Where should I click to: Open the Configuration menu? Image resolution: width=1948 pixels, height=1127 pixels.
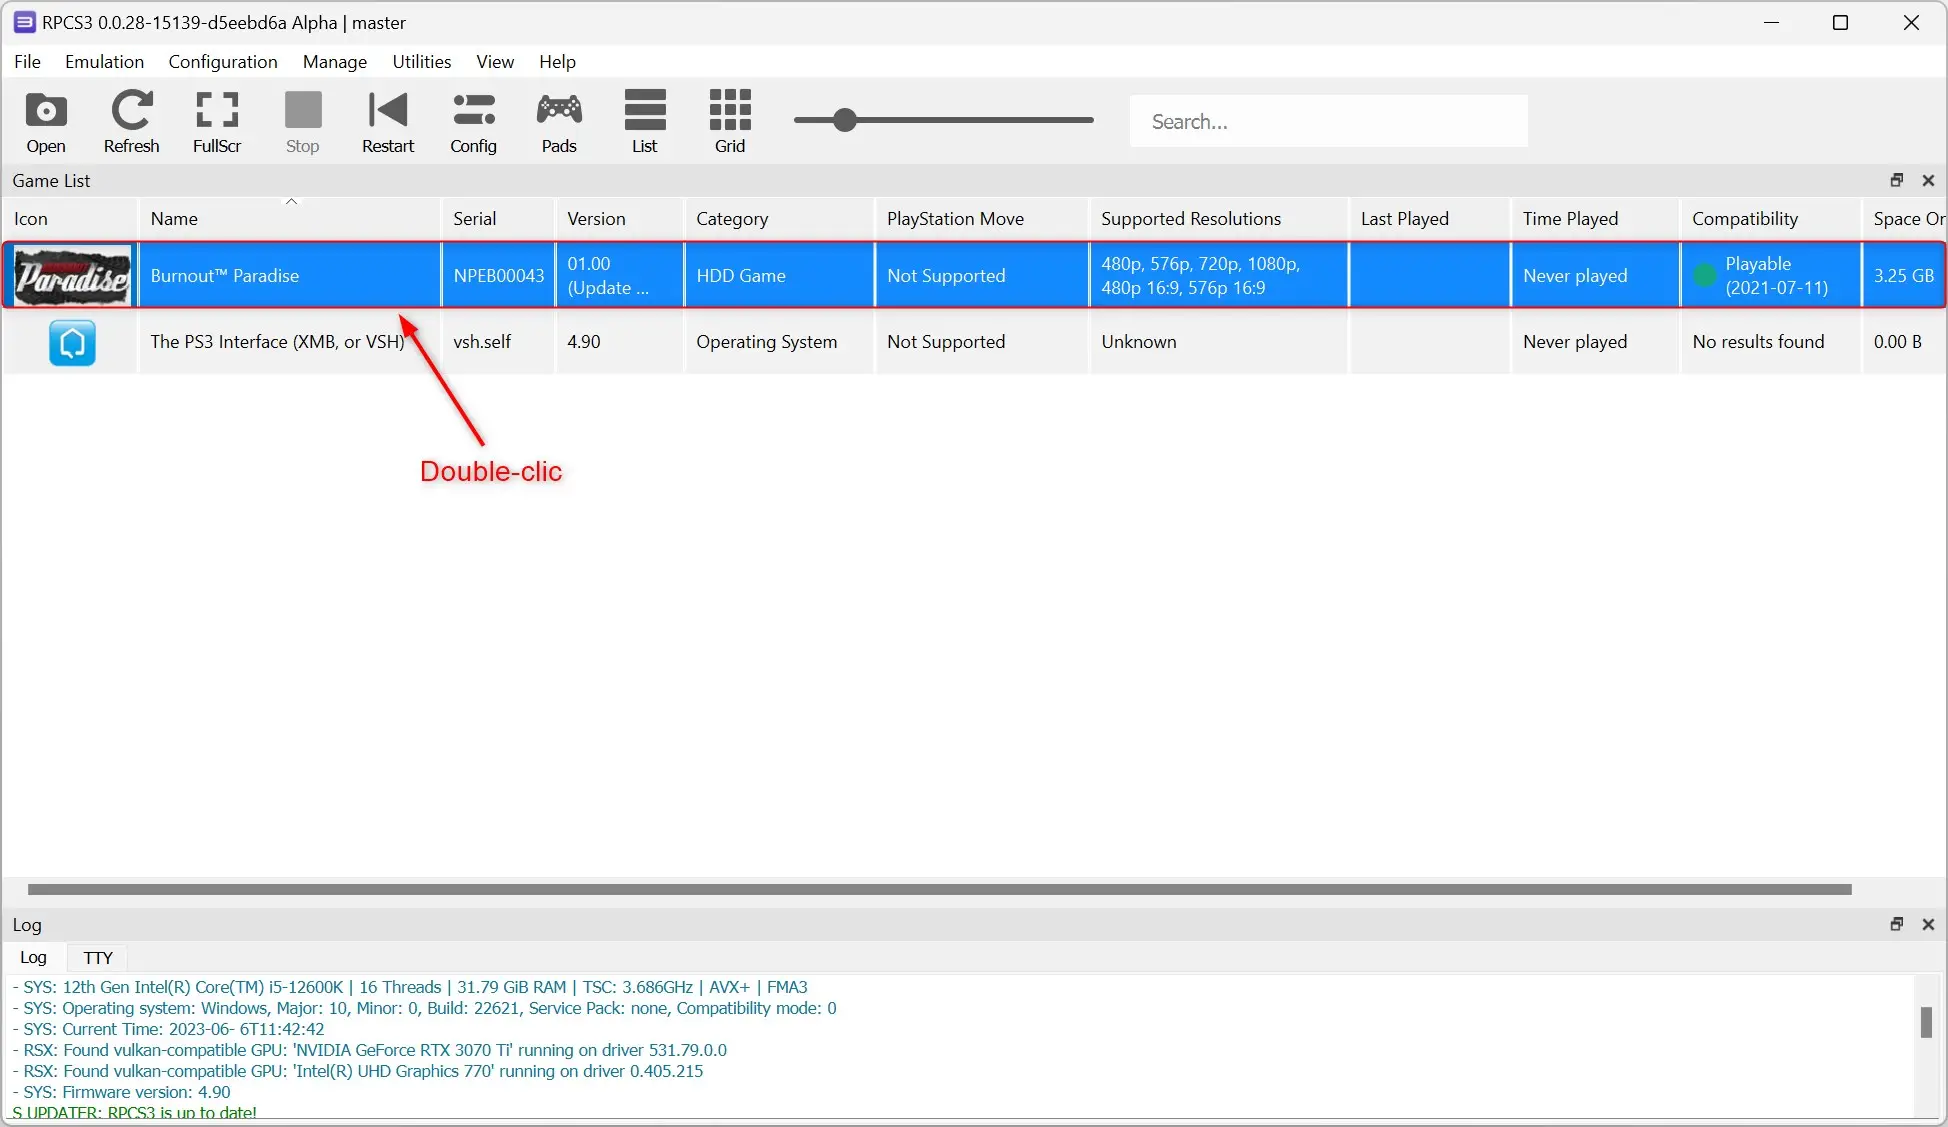223,62
